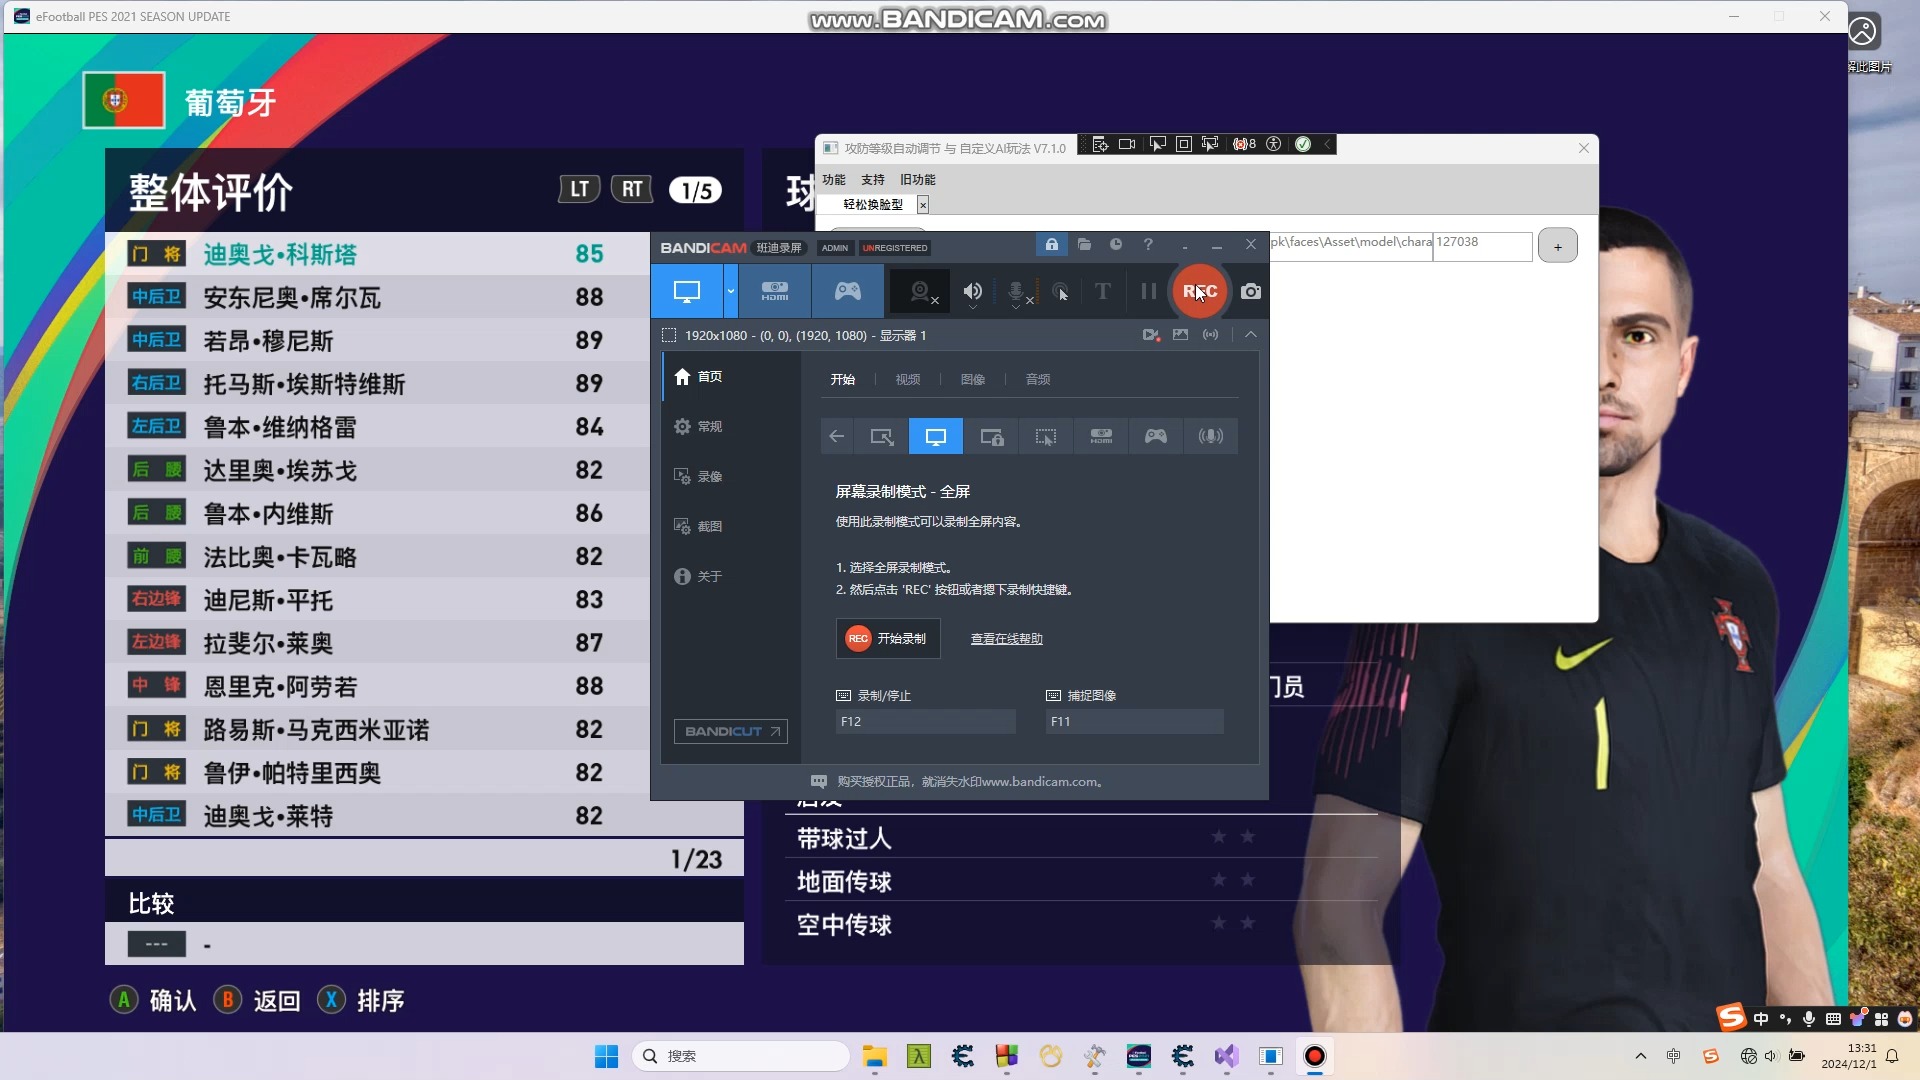Click the pause recording icon
The image size is (1920, 1080).
1147,291
